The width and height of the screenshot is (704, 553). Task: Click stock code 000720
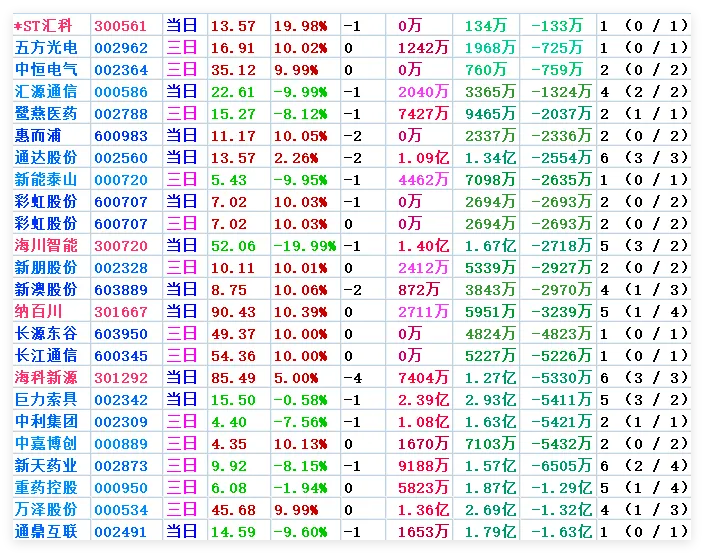121,180
